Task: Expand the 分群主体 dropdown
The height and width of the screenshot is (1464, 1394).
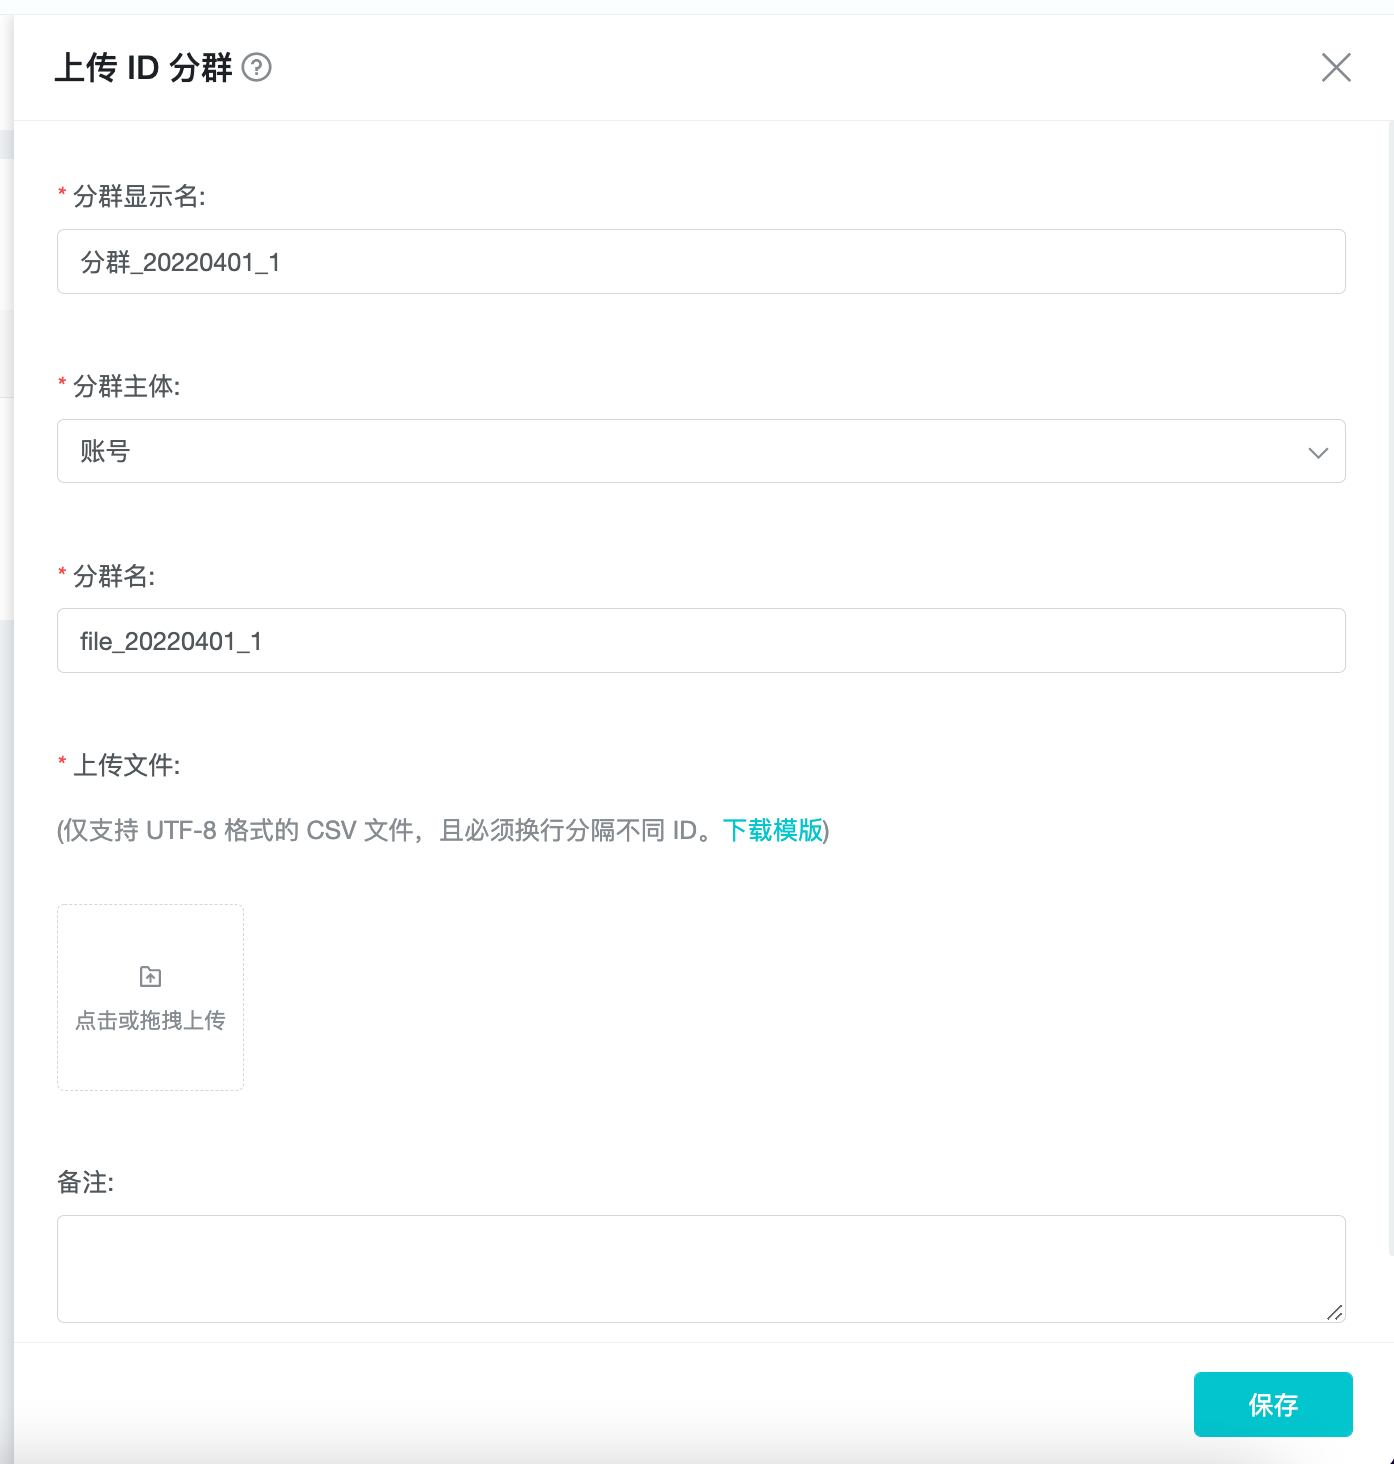Action: (x=700, y=451)
